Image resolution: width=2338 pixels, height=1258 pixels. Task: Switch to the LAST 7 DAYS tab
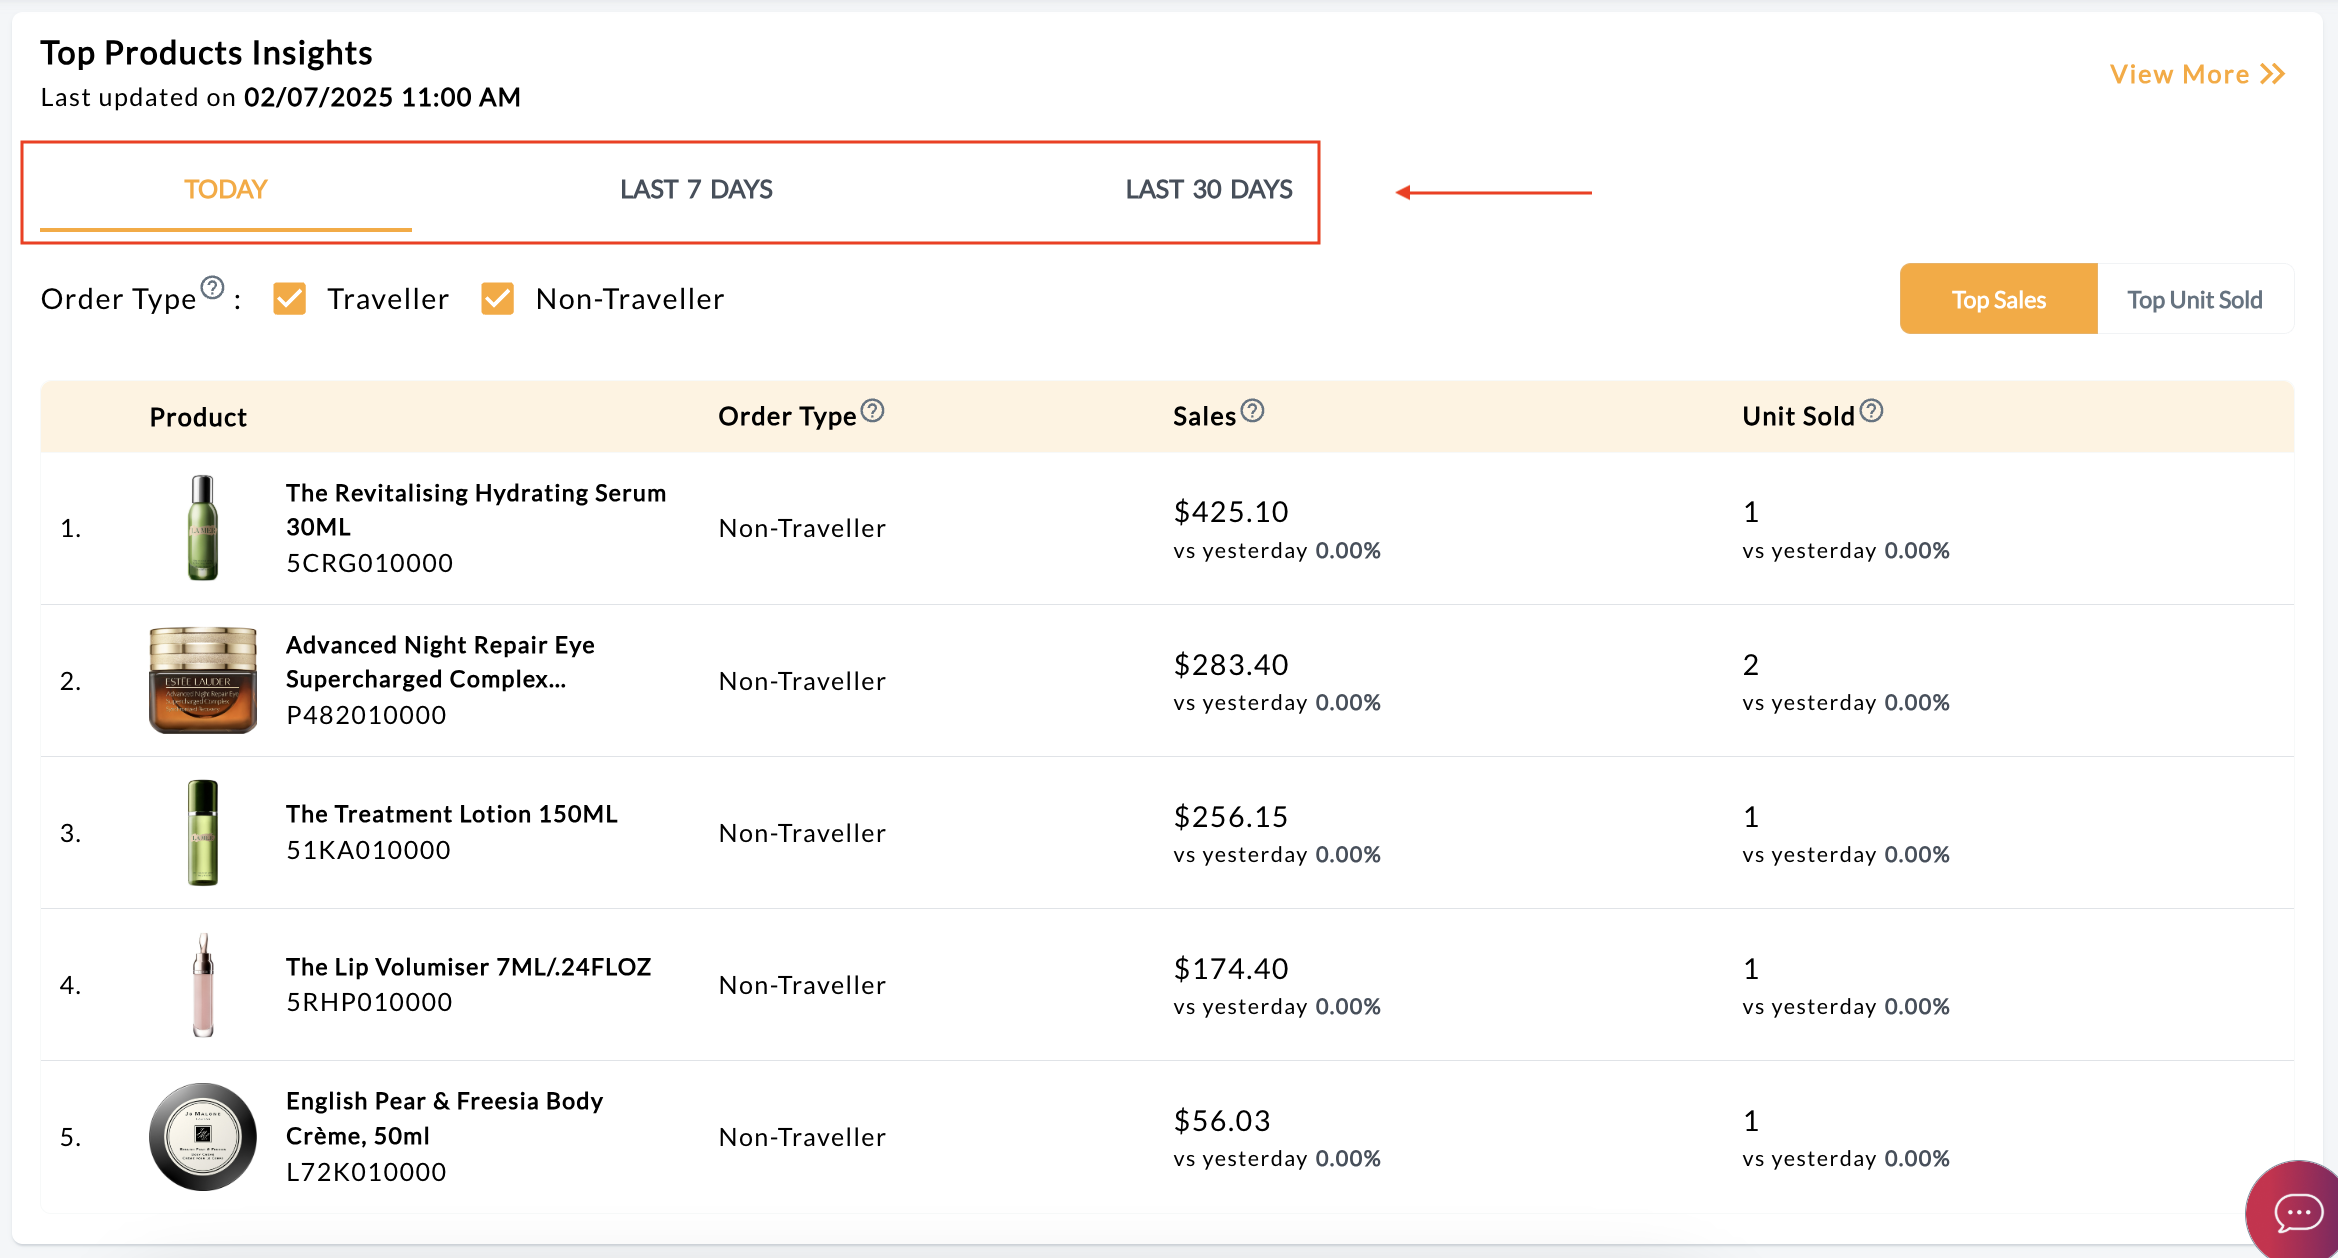pos(696,190)
